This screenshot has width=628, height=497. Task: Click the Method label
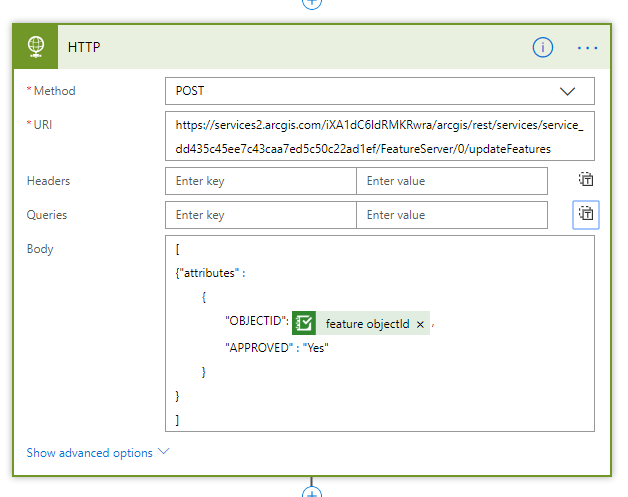coord(54,91)
